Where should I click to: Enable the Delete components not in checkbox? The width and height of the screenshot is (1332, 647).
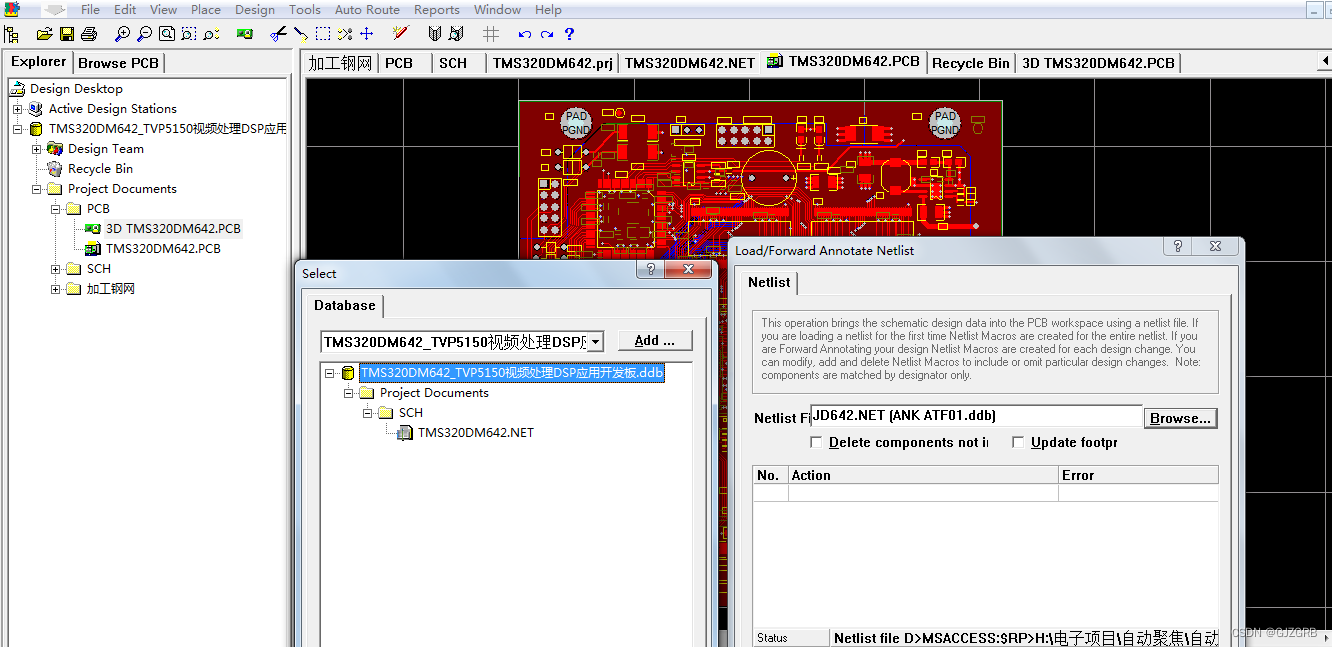[x=816, y=442]
